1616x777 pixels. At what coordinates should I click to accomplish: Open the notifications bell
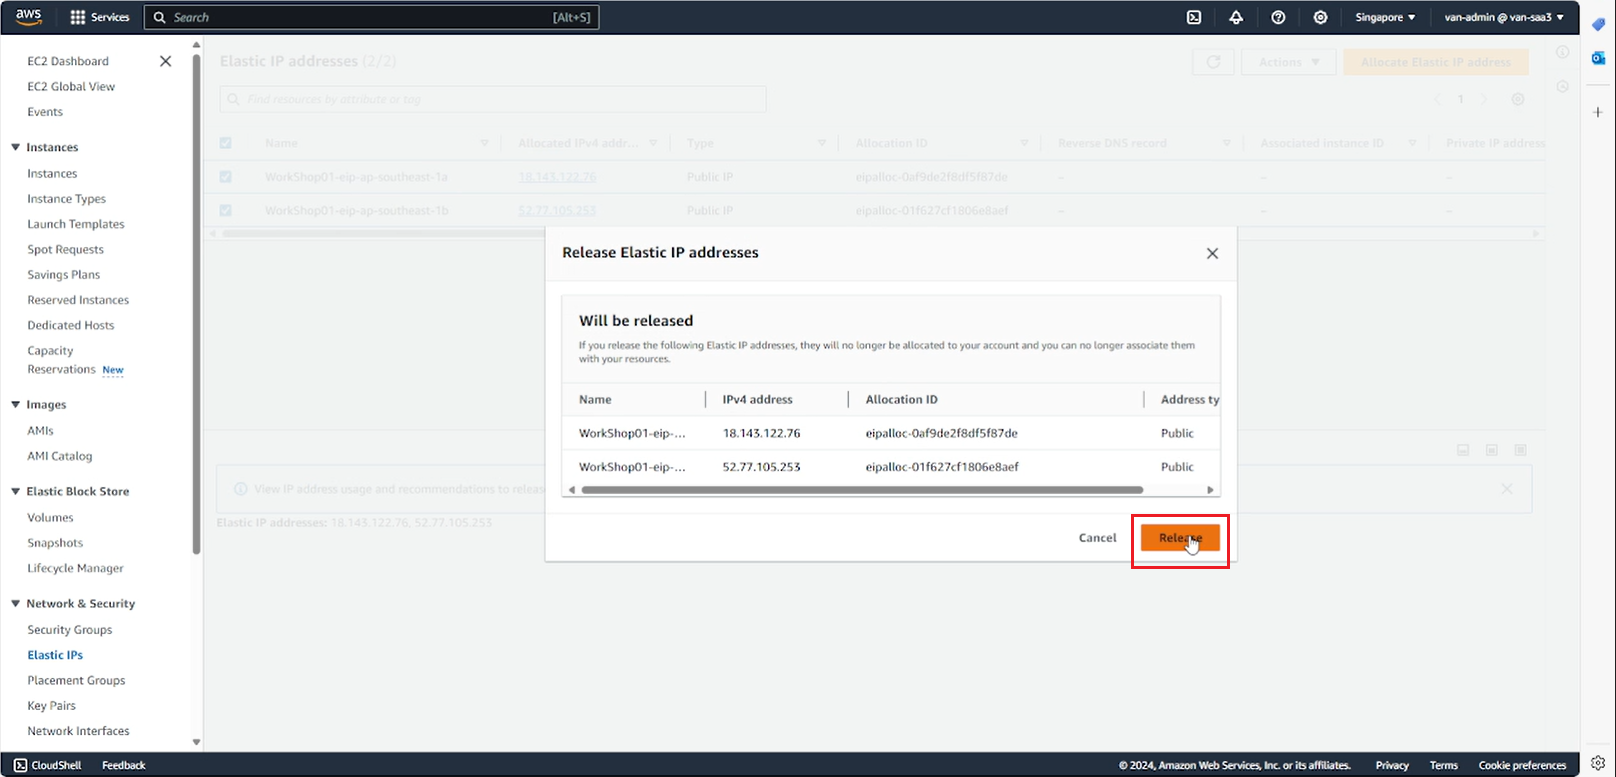coord(1236,17)
